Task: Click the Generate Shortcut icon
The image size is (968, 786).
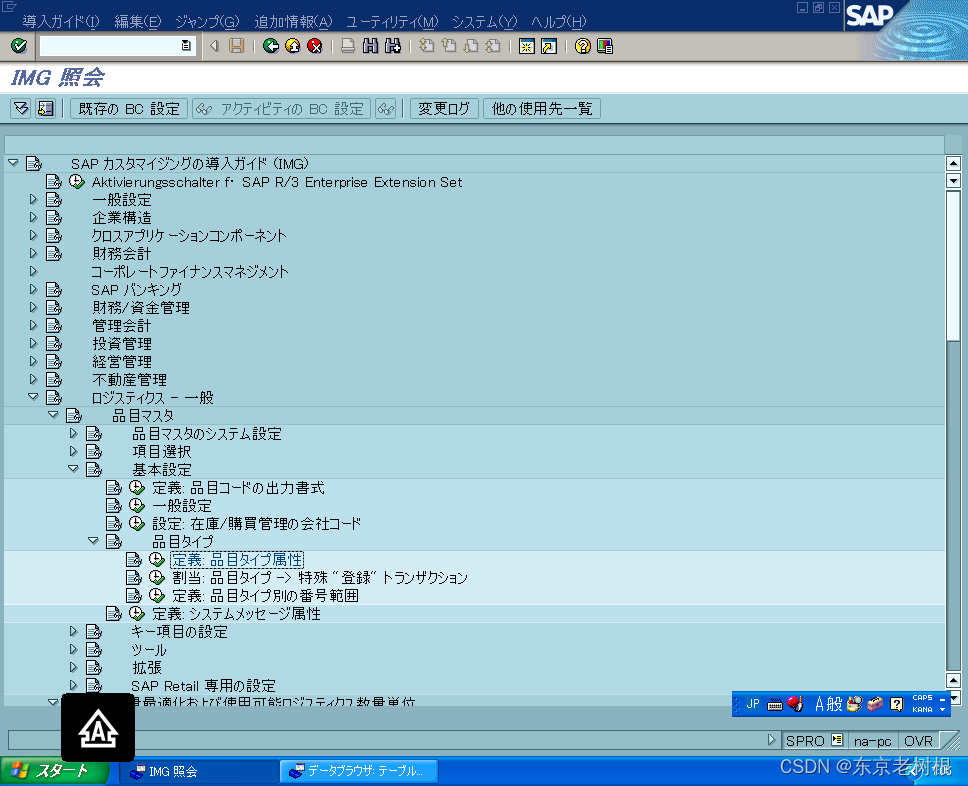Action: (549, 46)
